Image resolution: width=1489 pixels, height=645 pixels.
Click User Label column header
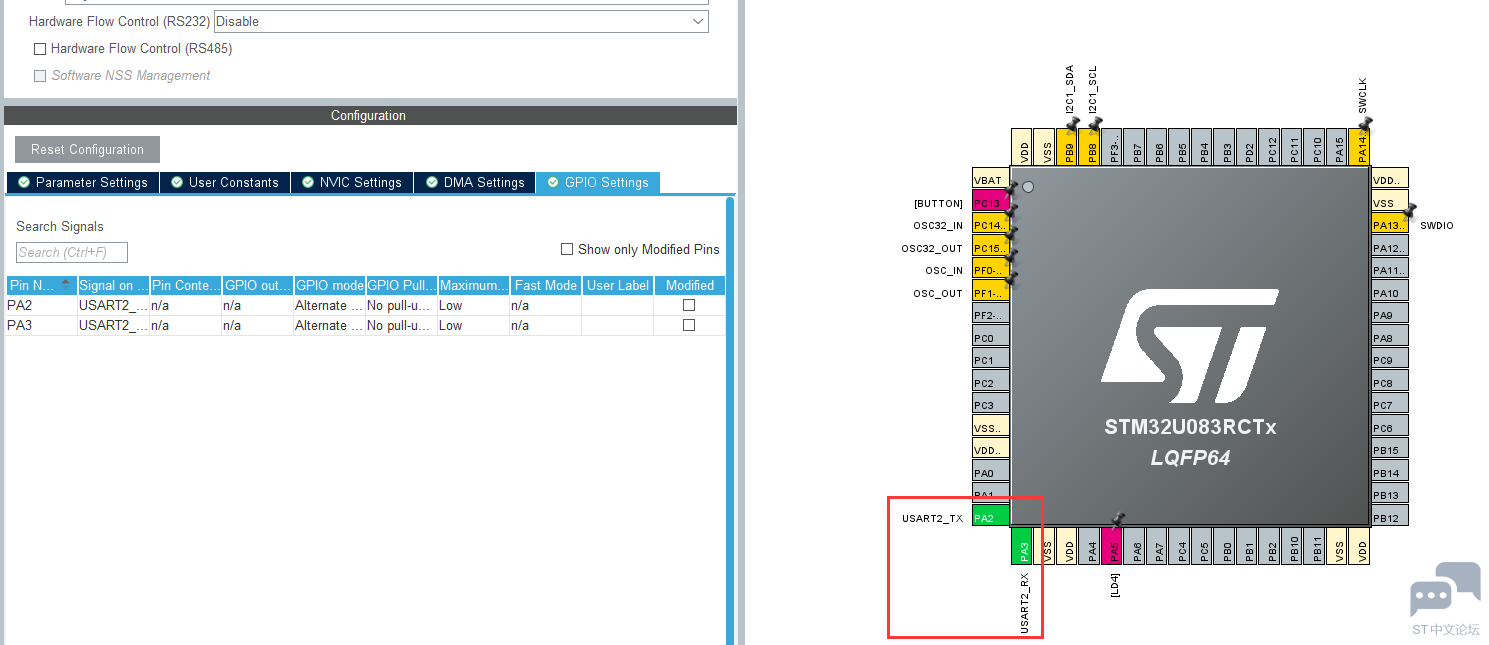(x=618, y=285)
